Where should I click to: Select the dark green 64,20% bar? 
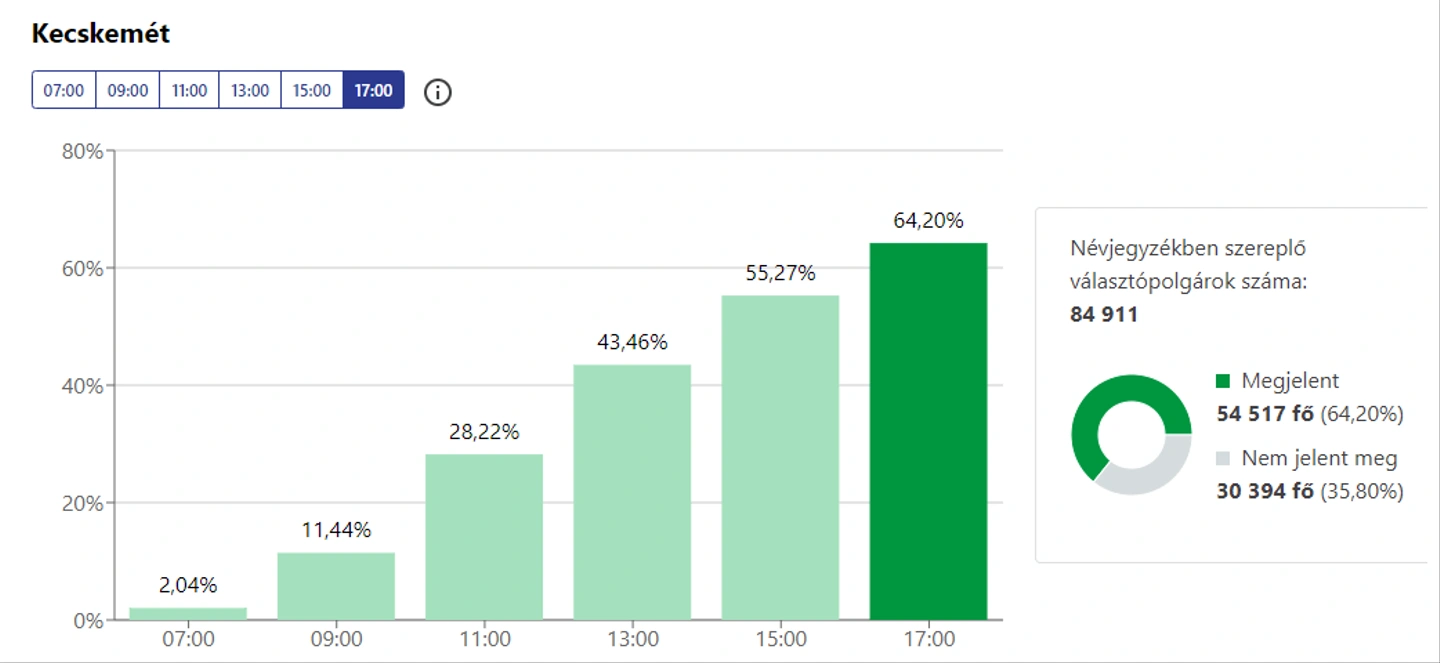pyautogui.click(x=928, y=431)
